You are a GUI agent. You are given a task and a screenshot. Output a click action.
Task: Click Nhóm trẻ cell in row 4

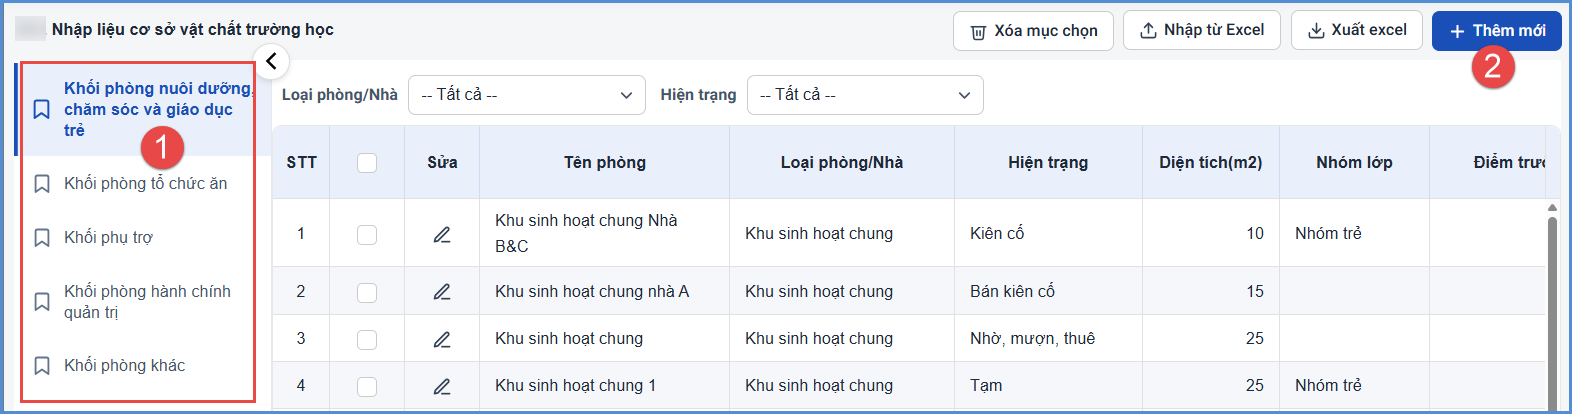click(x=1354, y=386)
